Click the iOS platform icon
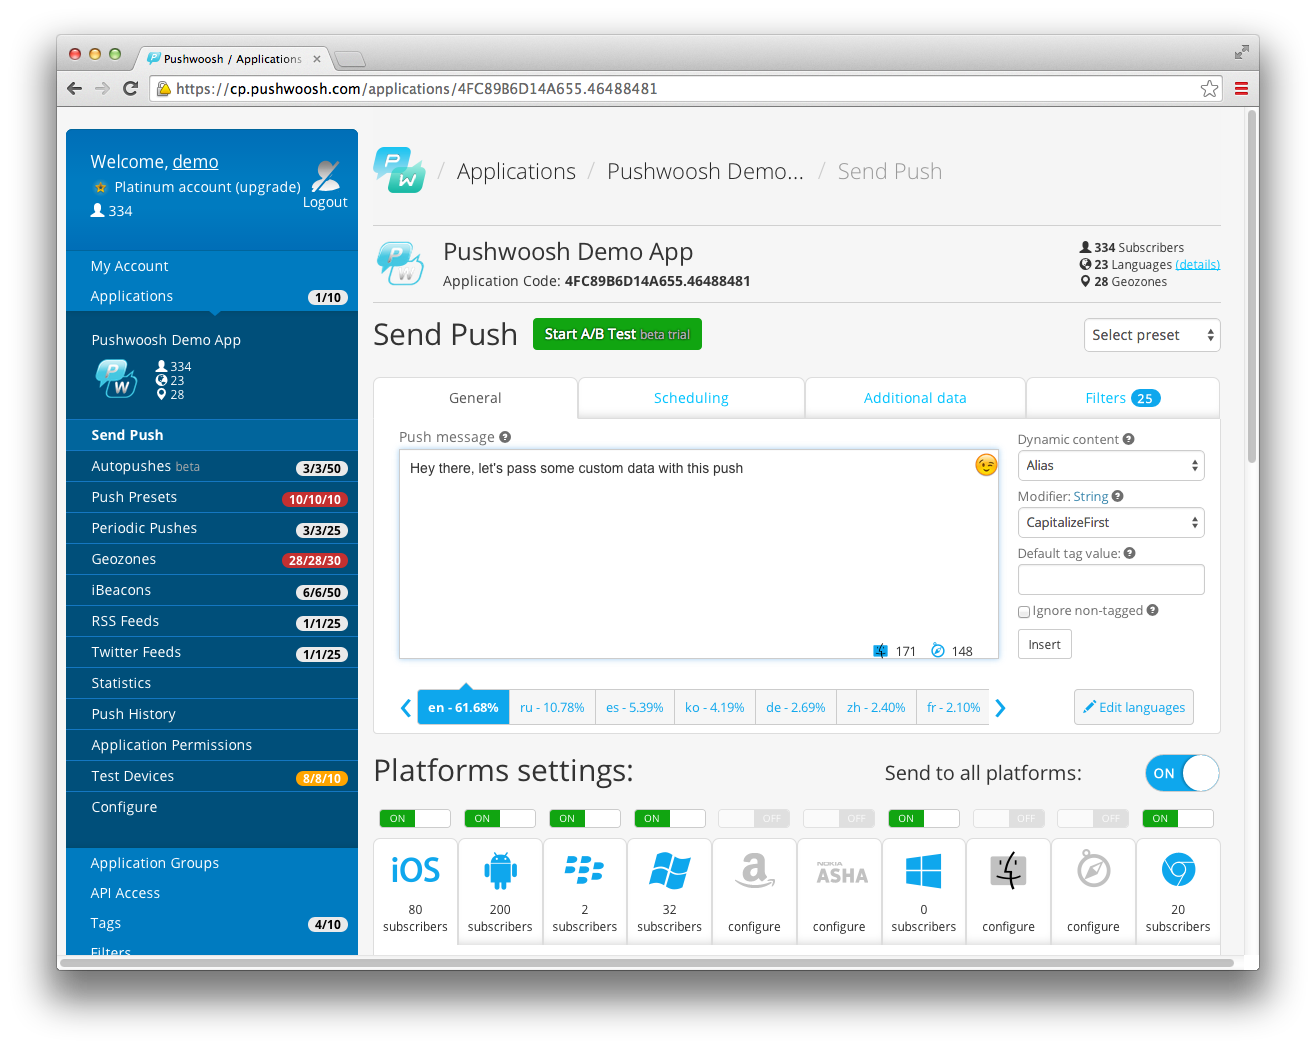Screen dimensions: 1316x1049 tap(415, 870)
